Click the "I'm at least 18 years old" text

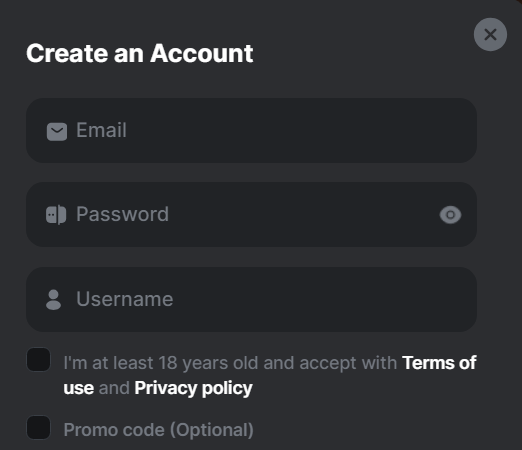[161, 363]
